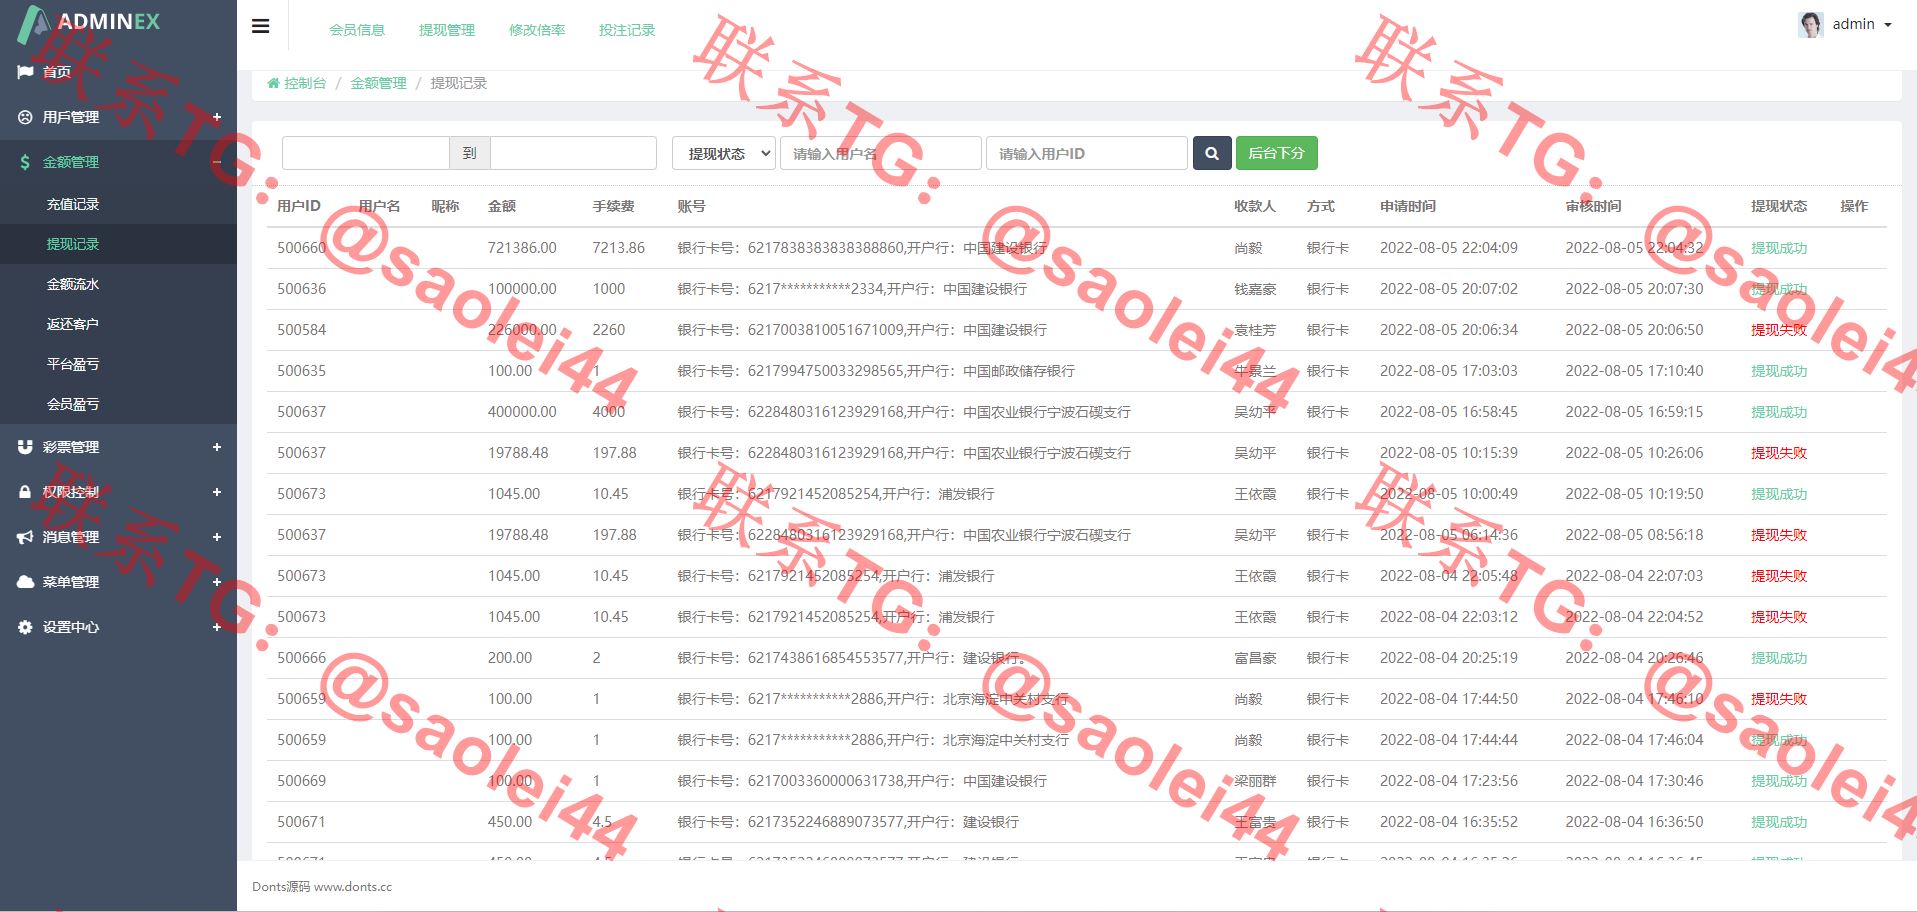Click user ID 500636 cell
The height and width of the screenshot is (912, 1917).
302,289
